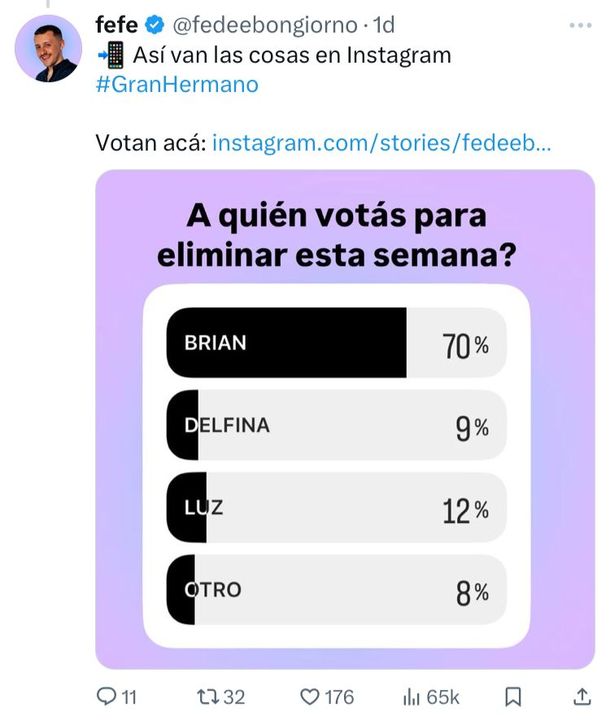The image size is (610, 720).
Task: Select the LUZ poll option
Action: [336, 509]
